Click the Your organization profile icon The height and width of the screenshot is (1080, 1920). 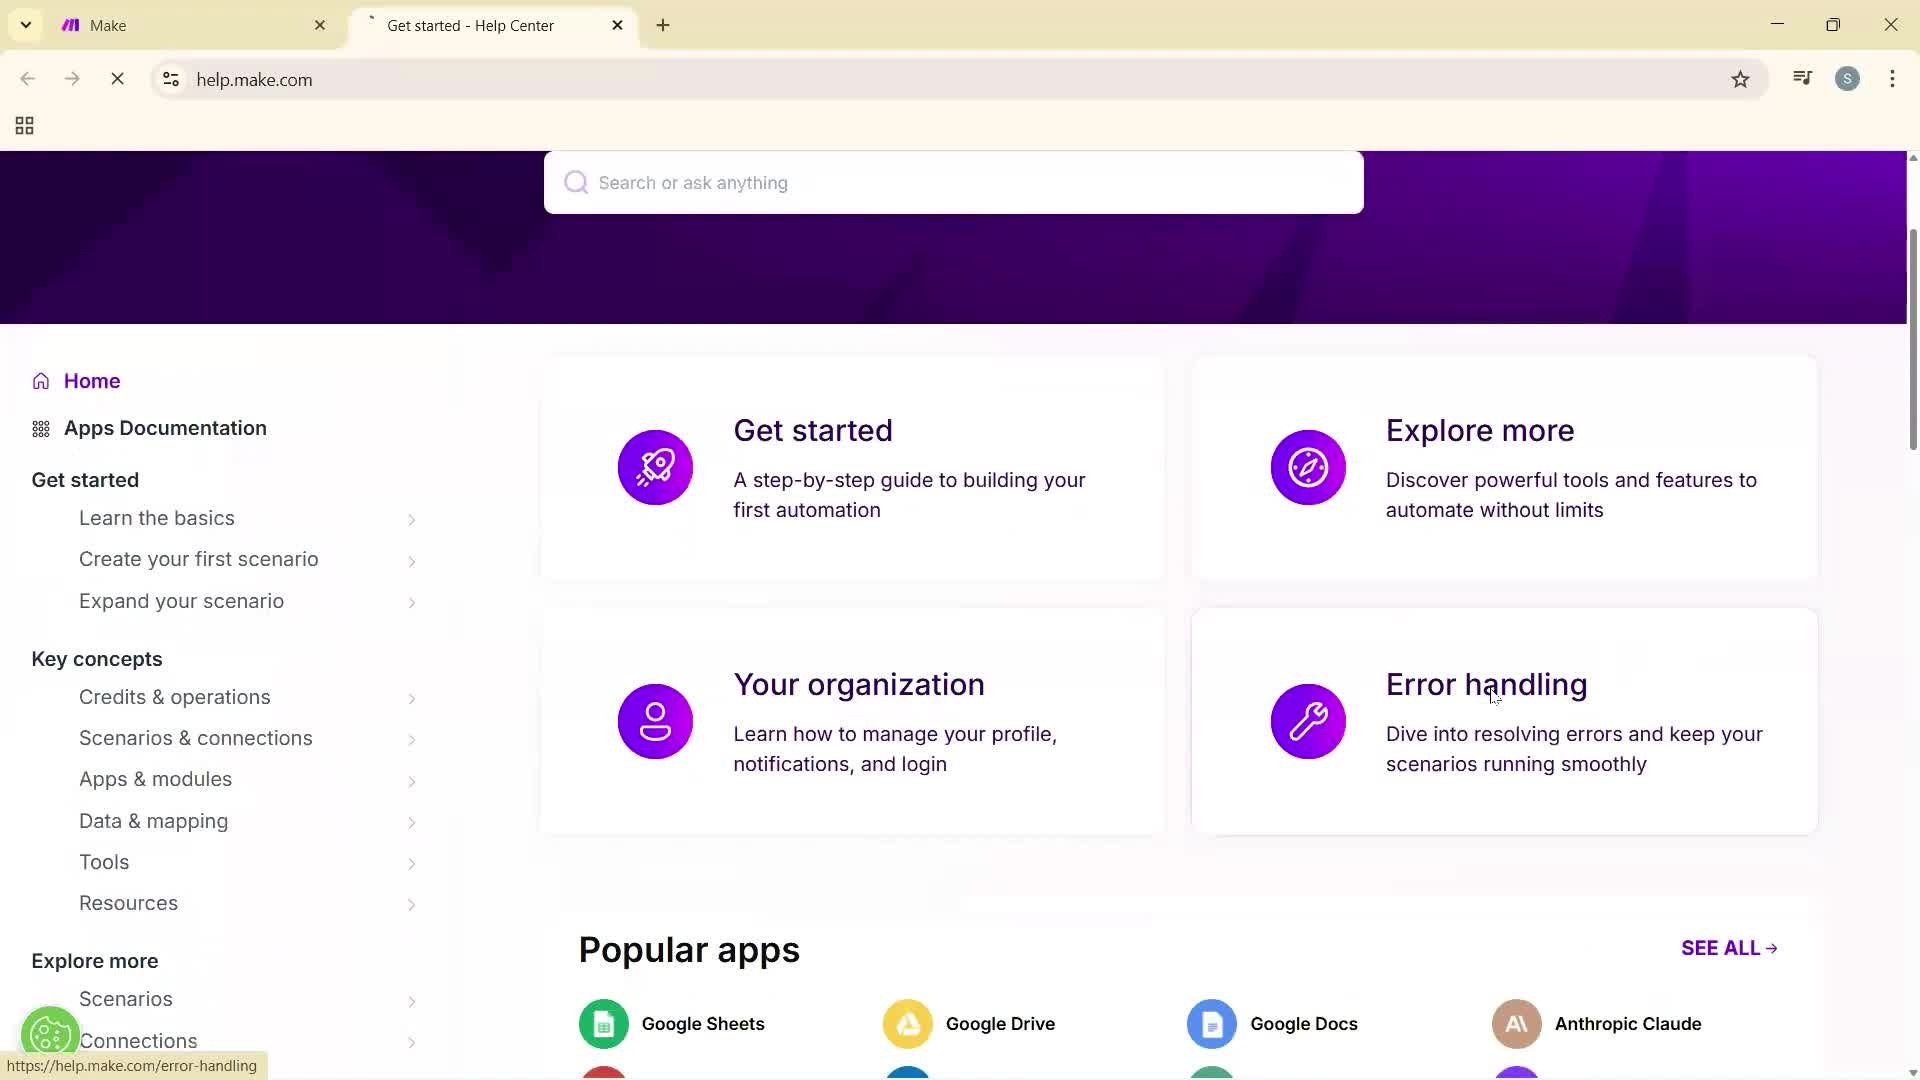(x=655, y=721)
